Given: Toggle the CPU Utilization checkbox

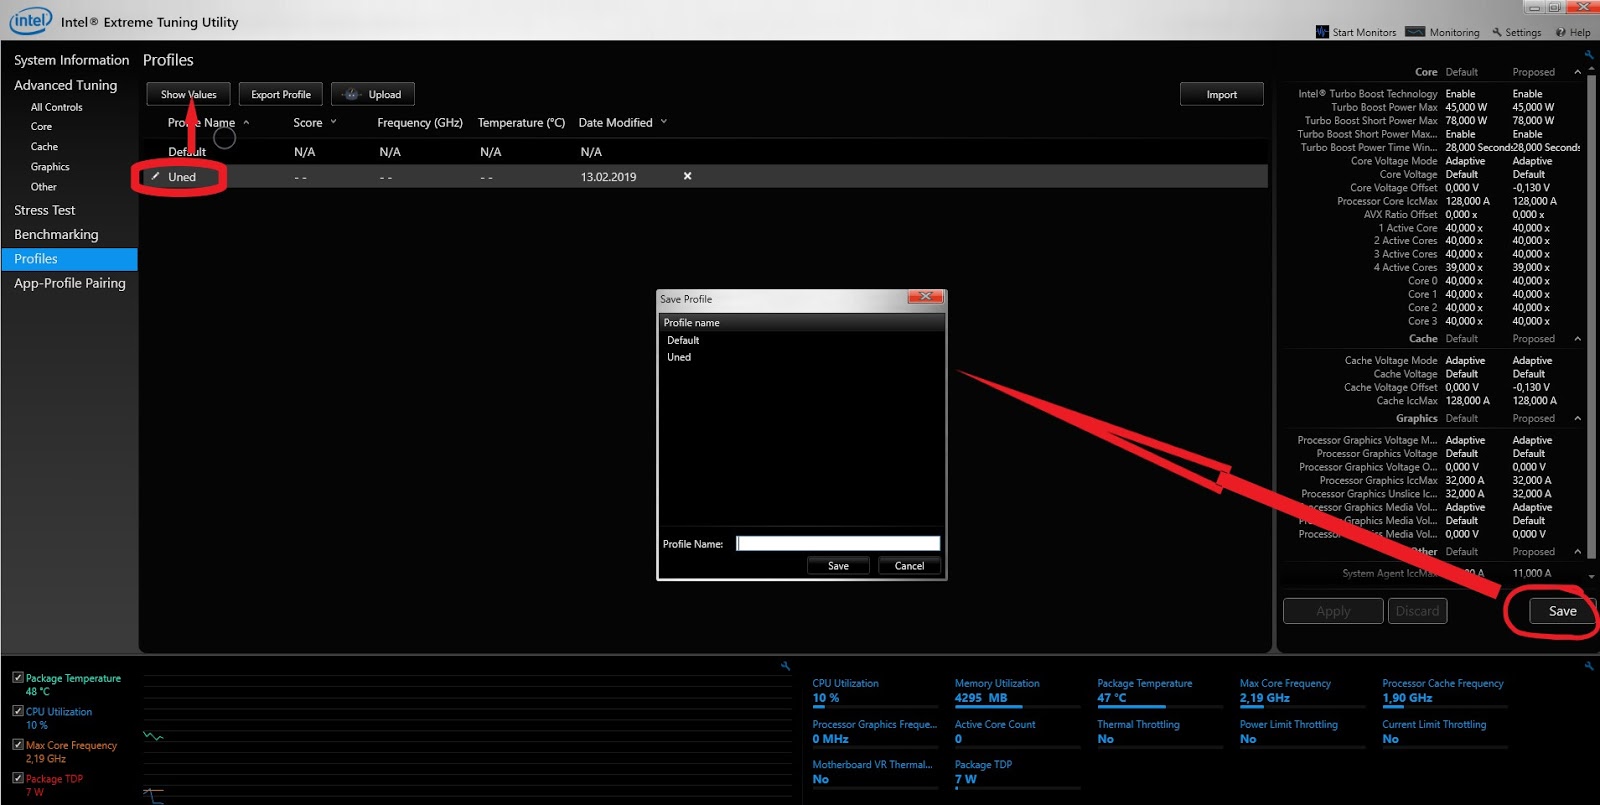Looking at the screenshot, I should click(x=17, y=711).
